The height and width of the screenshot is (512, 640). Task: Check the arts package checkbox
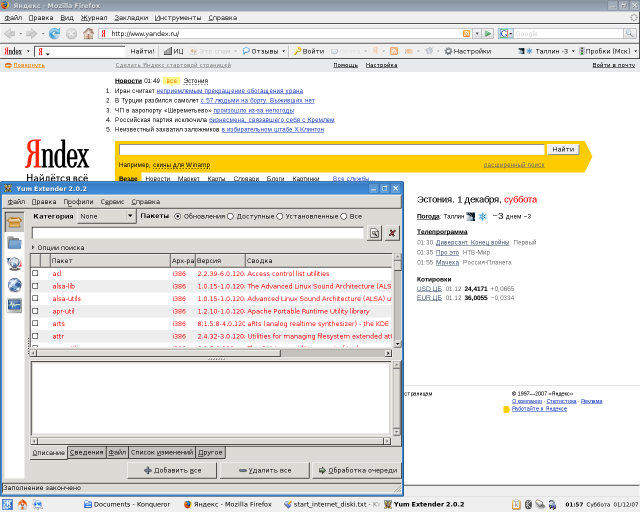pos(35,323)
